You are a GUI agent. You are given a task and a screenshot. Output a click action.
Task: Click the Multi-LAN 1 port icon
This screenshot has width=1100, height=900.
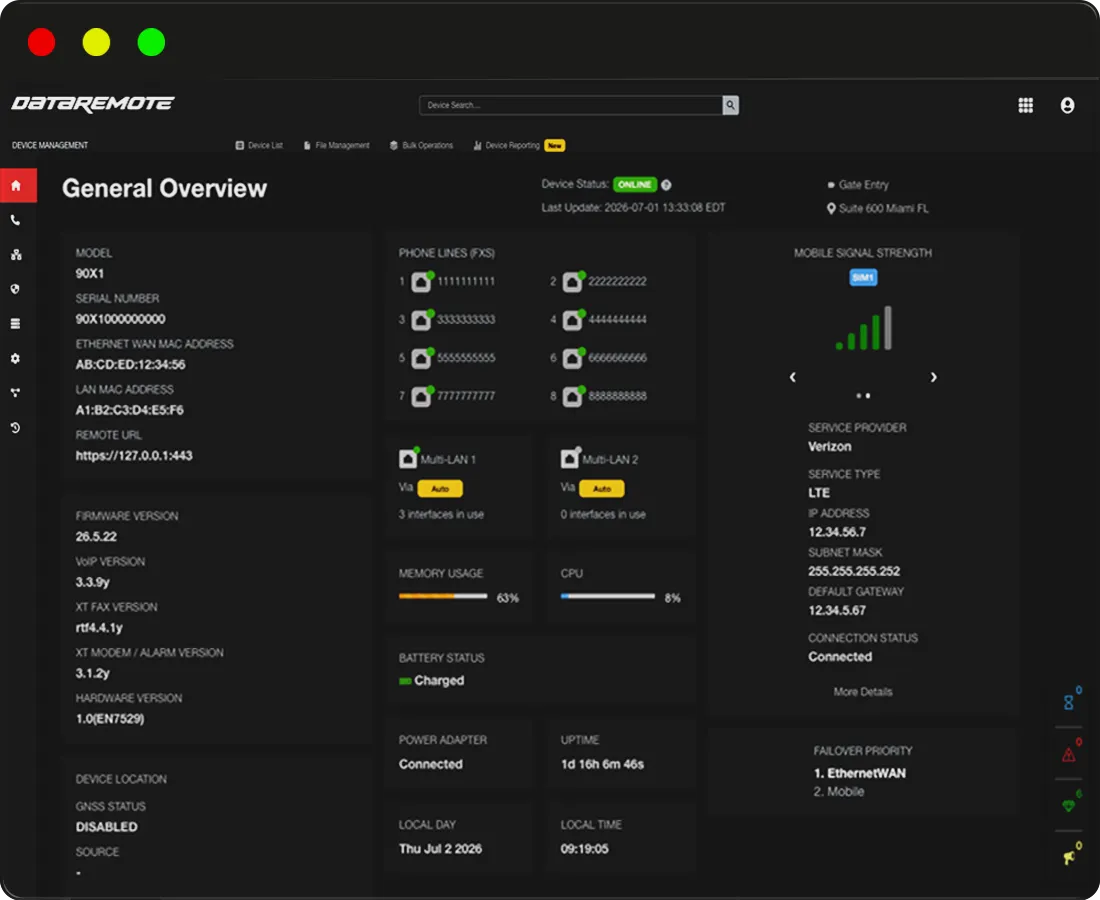[408, 459]
